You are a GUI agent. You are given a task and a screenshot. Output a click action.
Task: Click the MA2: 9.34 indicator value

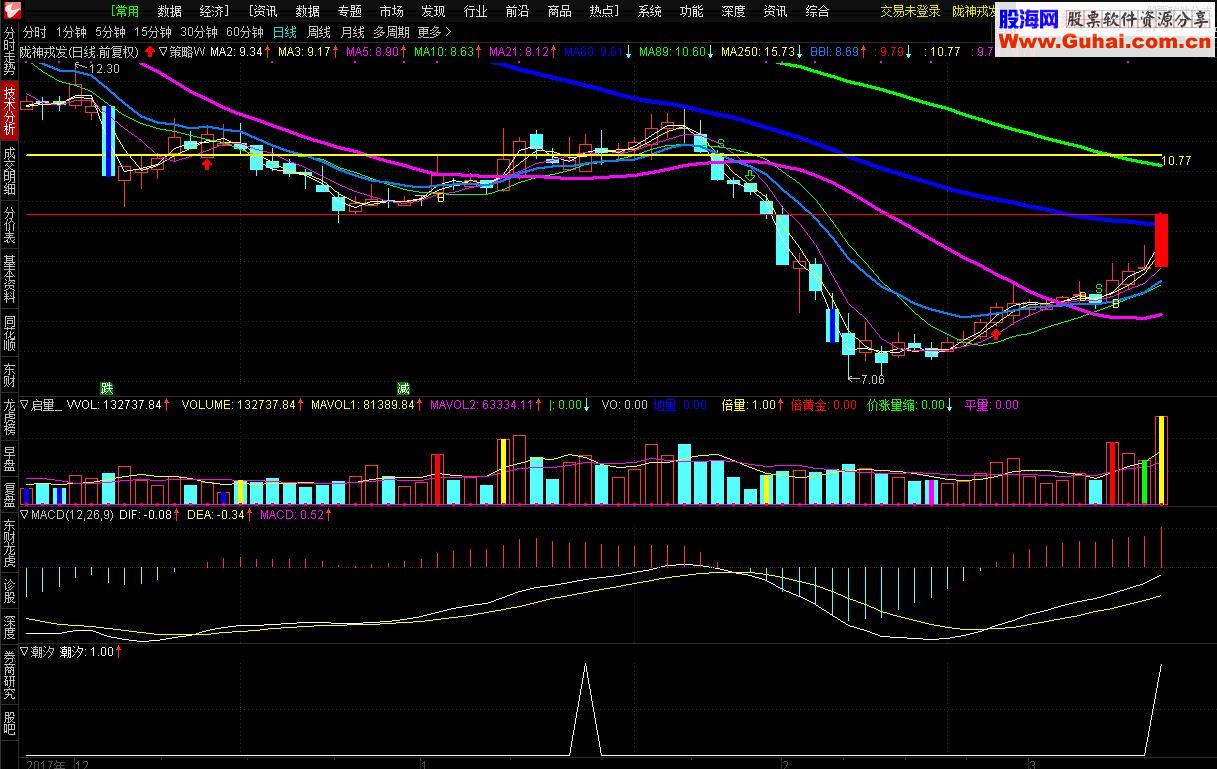point(237,51)
